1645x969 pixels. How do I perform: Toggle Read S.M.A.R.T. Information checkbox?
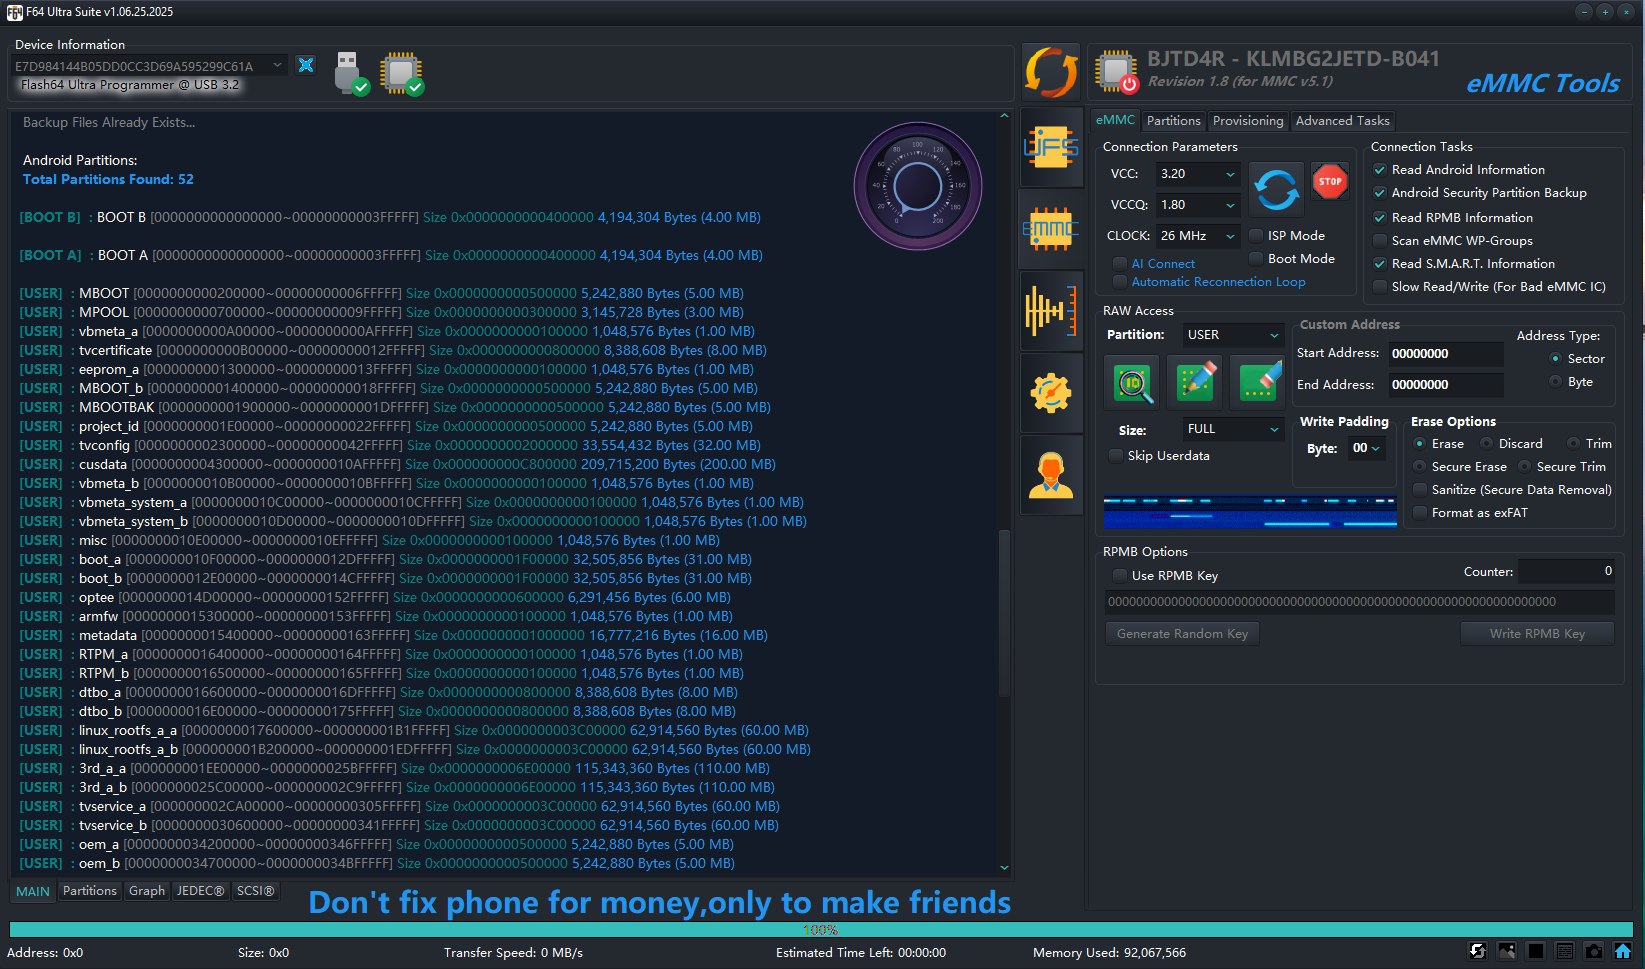(1380, 264)
